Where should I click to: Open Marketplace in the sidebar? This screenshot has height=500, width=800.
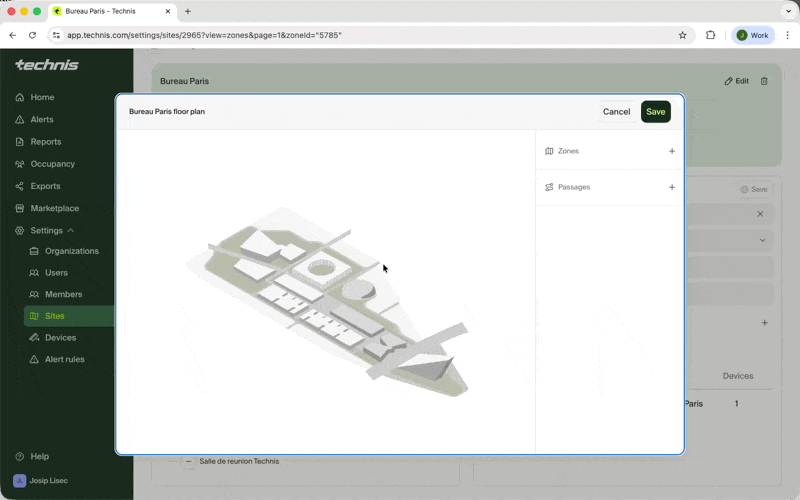[54, 208]
